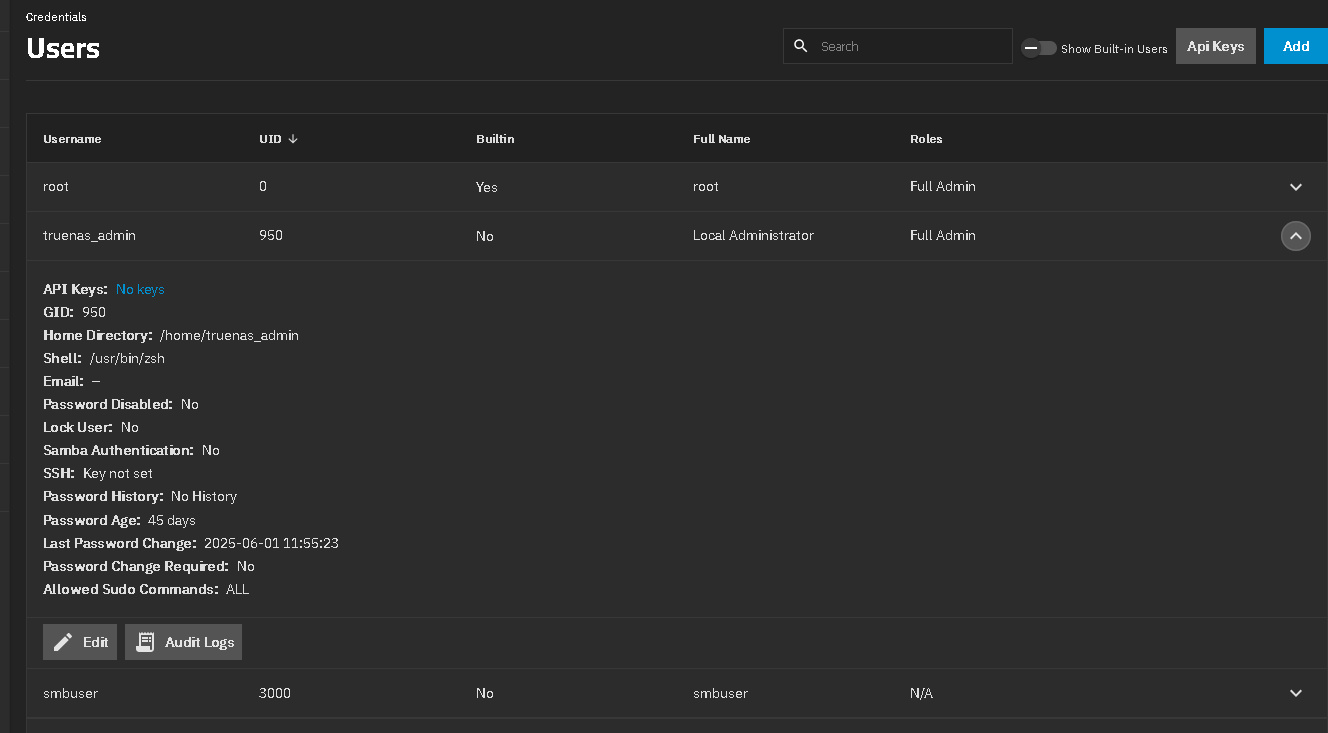Expand the smbuser row chevron

1296,693
